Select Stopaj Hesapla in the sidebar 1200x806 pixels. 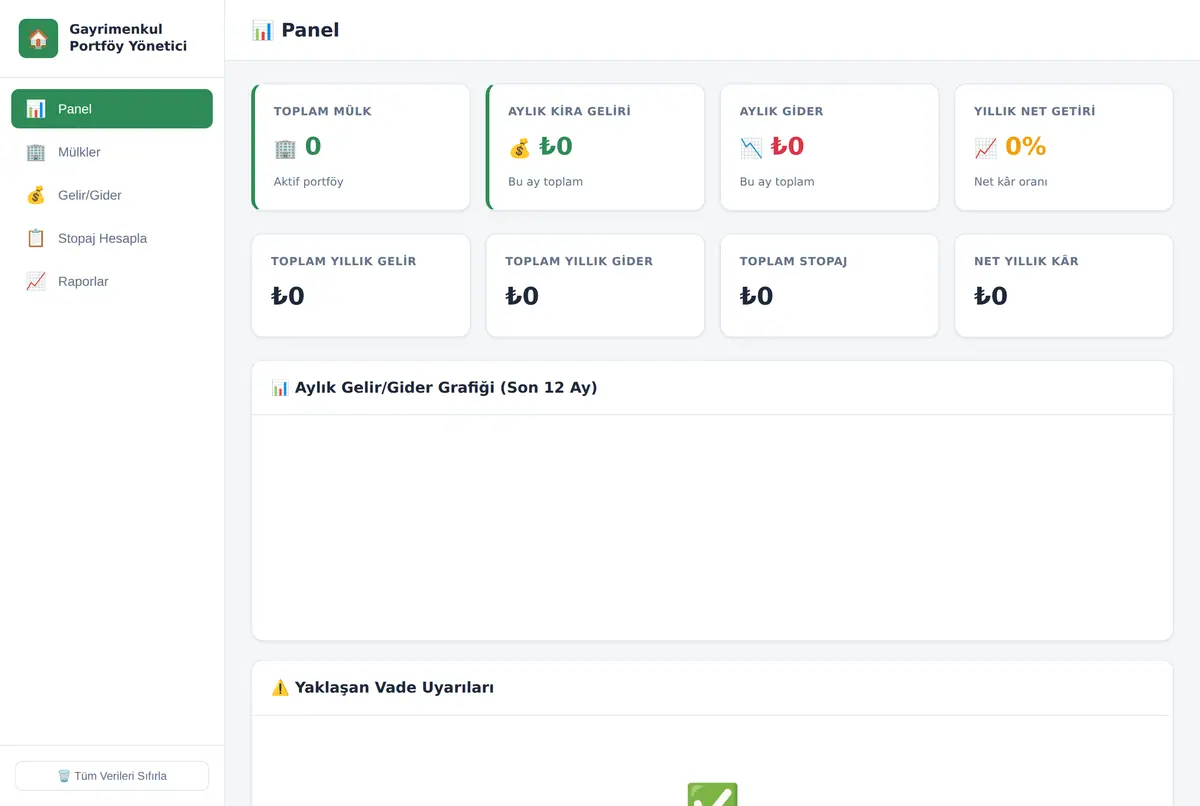click(x=112, y=238)
